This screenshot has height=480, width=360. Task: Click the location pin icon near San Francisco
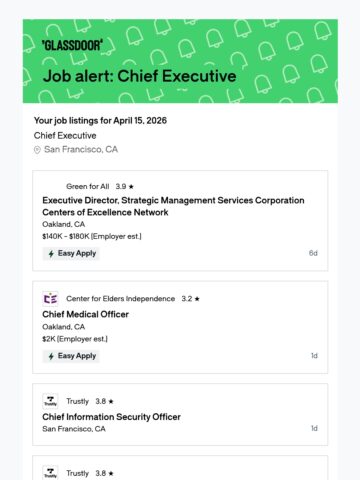pyautogui.click(x=37, y=150)
